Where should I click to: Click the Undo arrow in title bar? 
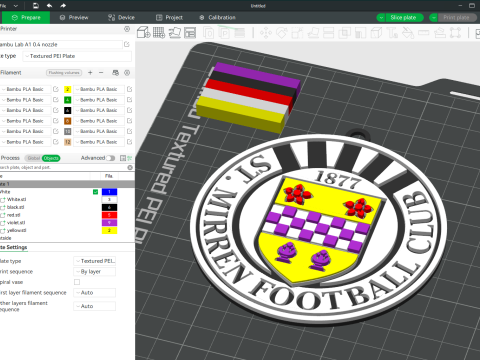tap(49, 6)
